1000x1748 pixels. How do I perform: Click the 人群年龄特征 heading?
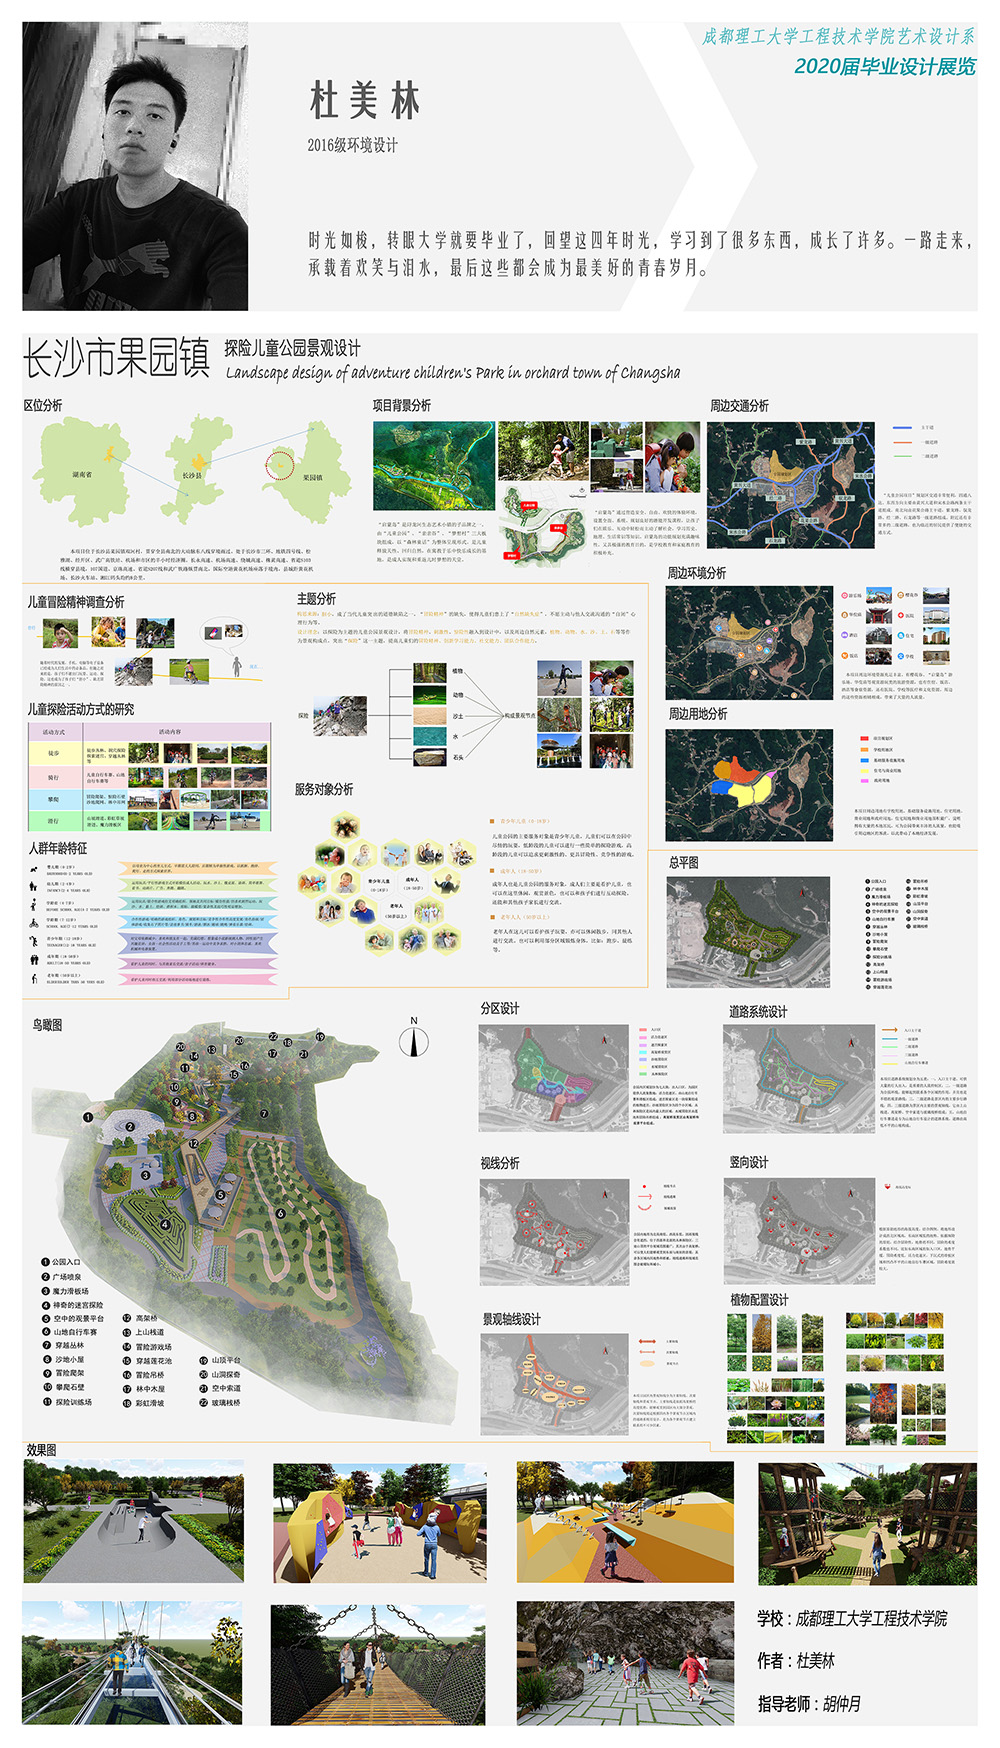tap(58, 848)
